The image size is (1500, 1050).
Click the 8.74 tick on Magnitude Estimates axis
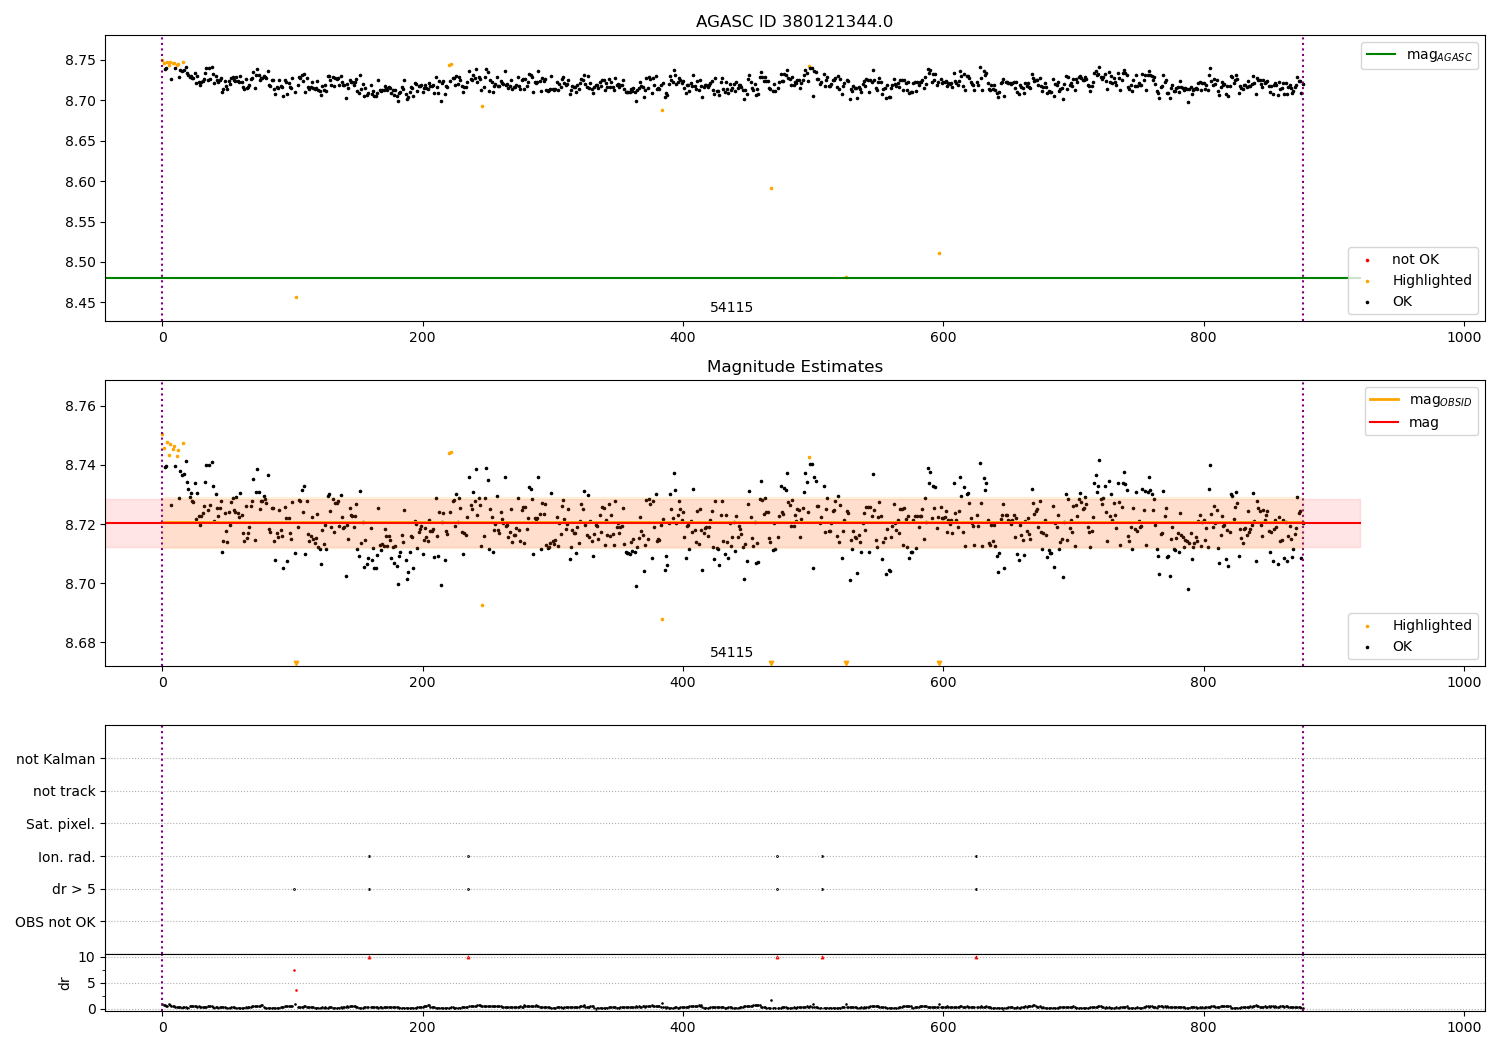tap(80, 465)
